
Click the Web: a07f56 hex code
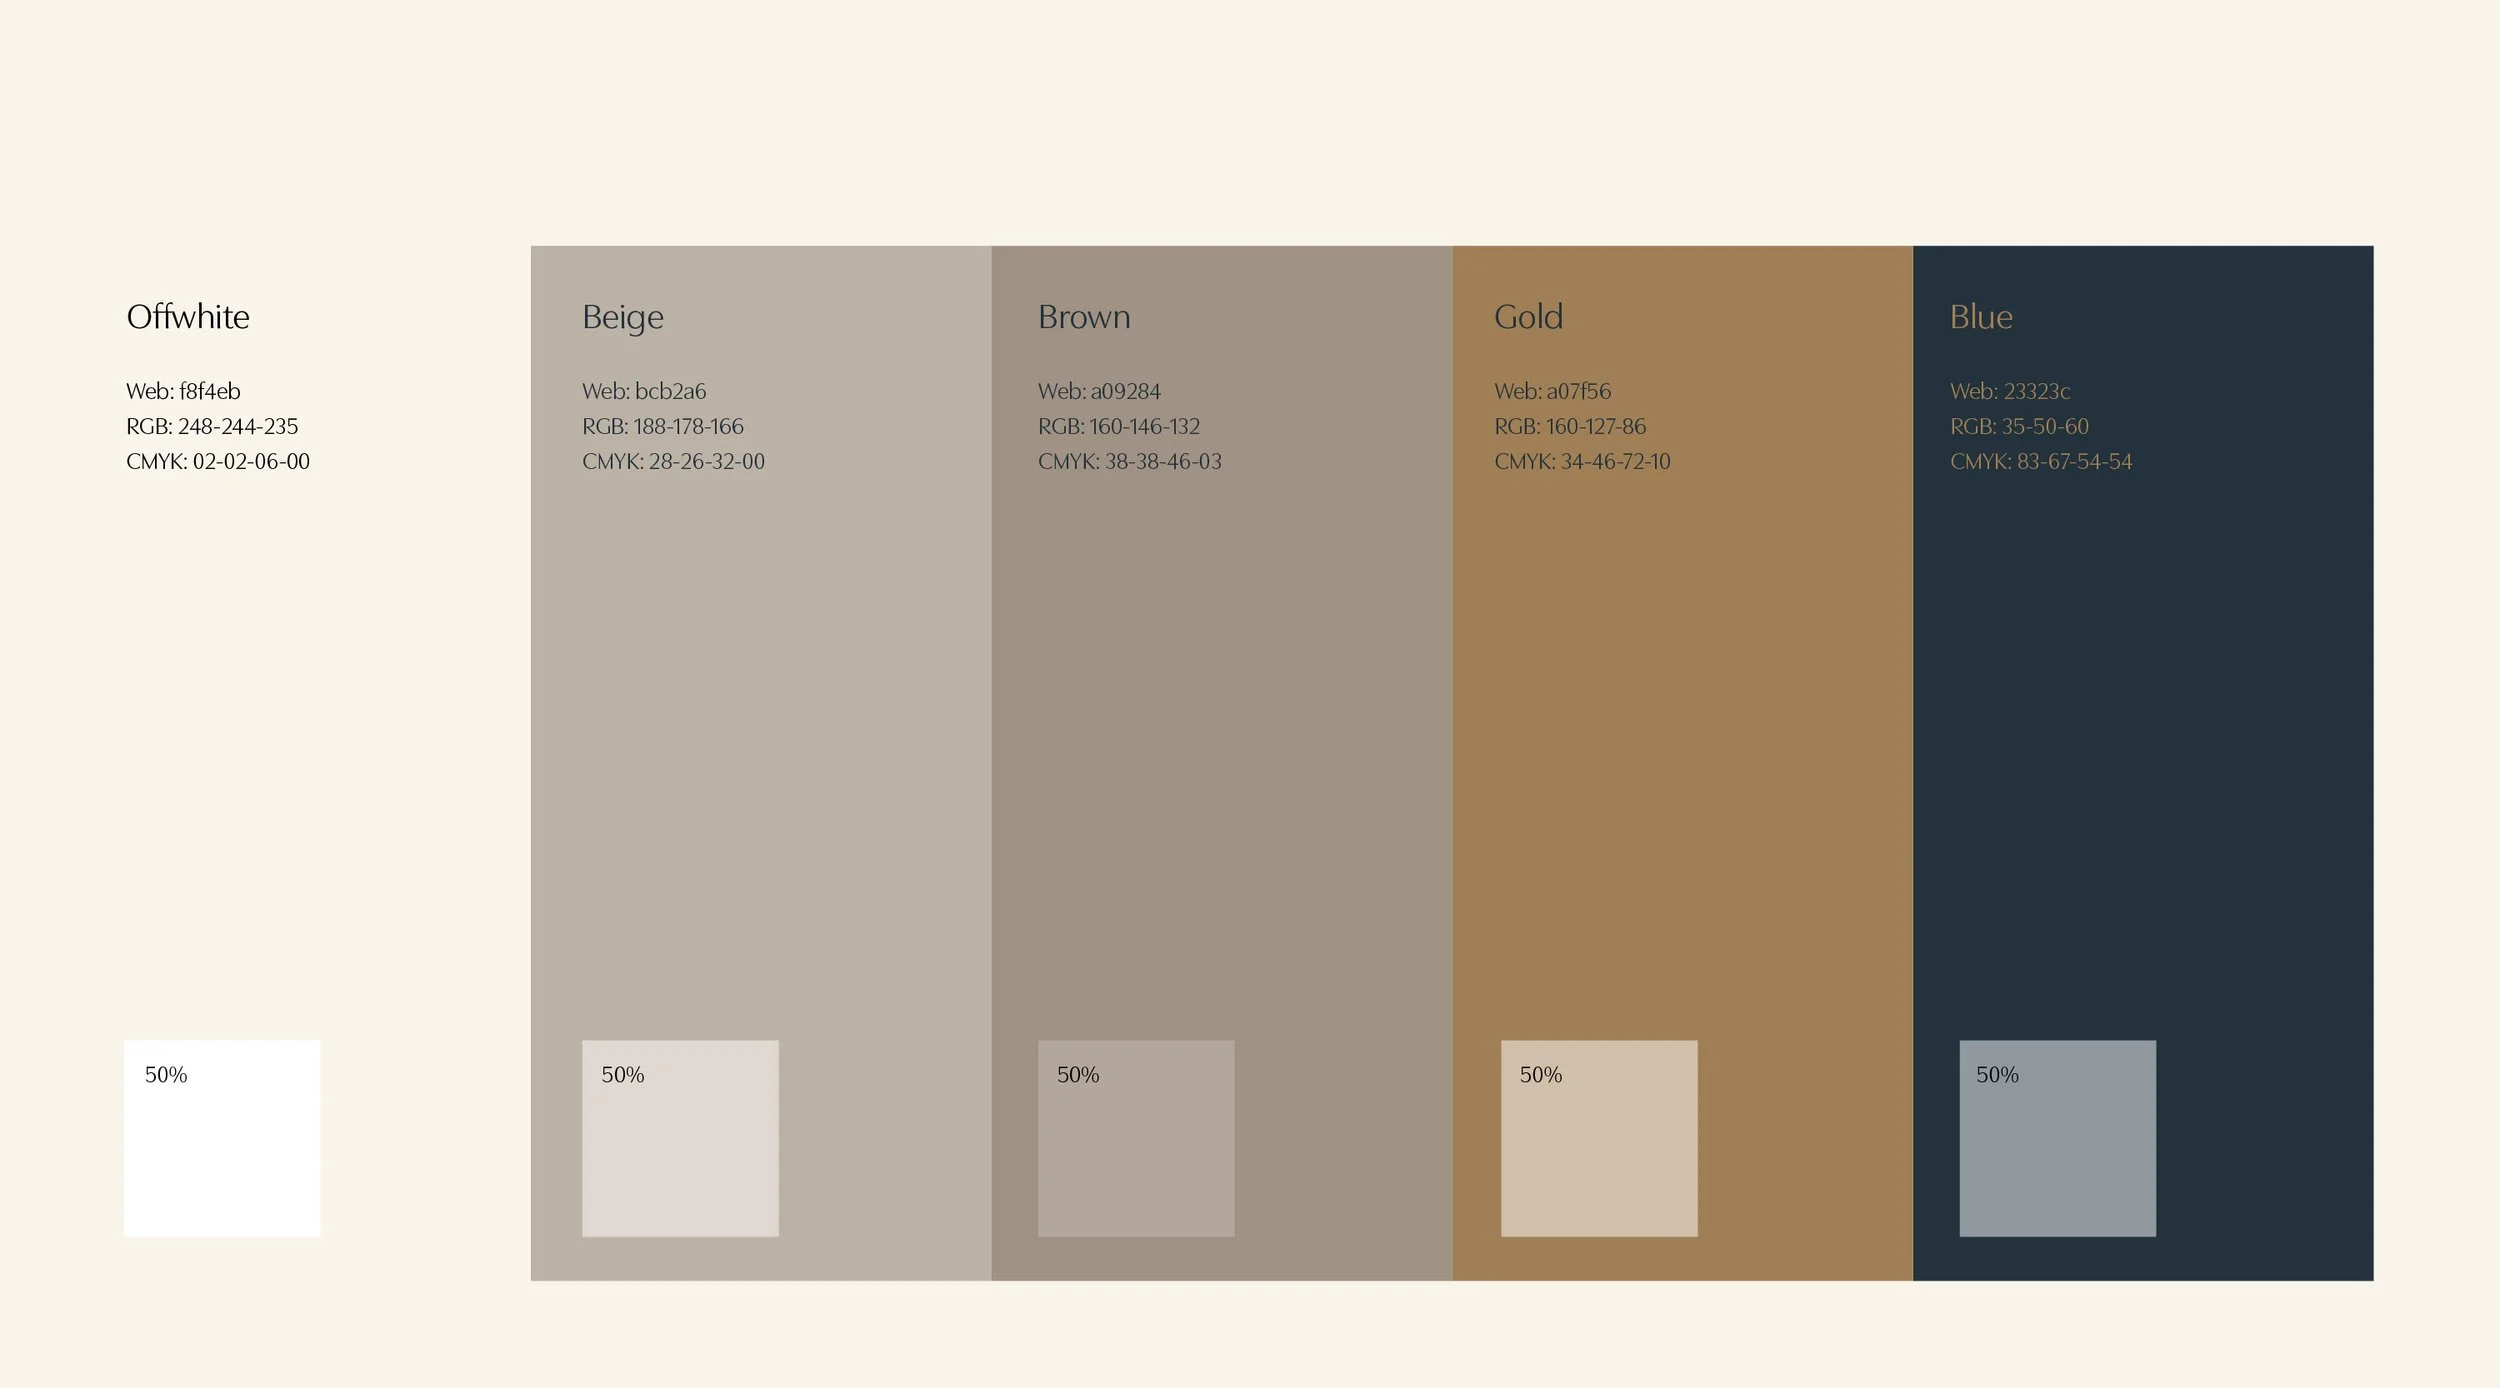coord(1552,391)
